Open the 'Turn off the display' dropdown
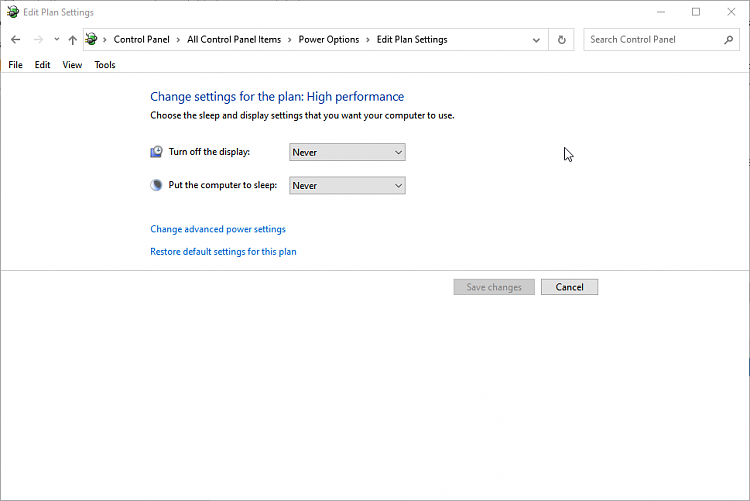Screen dimensions: 750x501 [347, 152]
